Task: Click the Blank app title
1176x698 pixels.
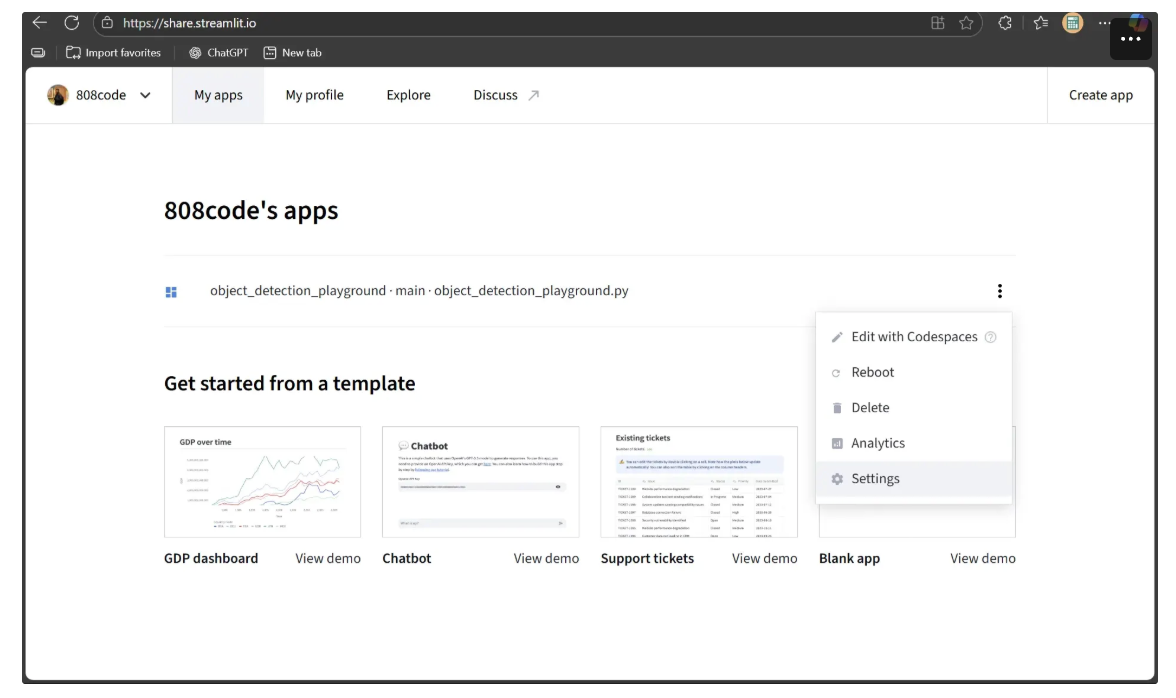Action: point(849,559)
